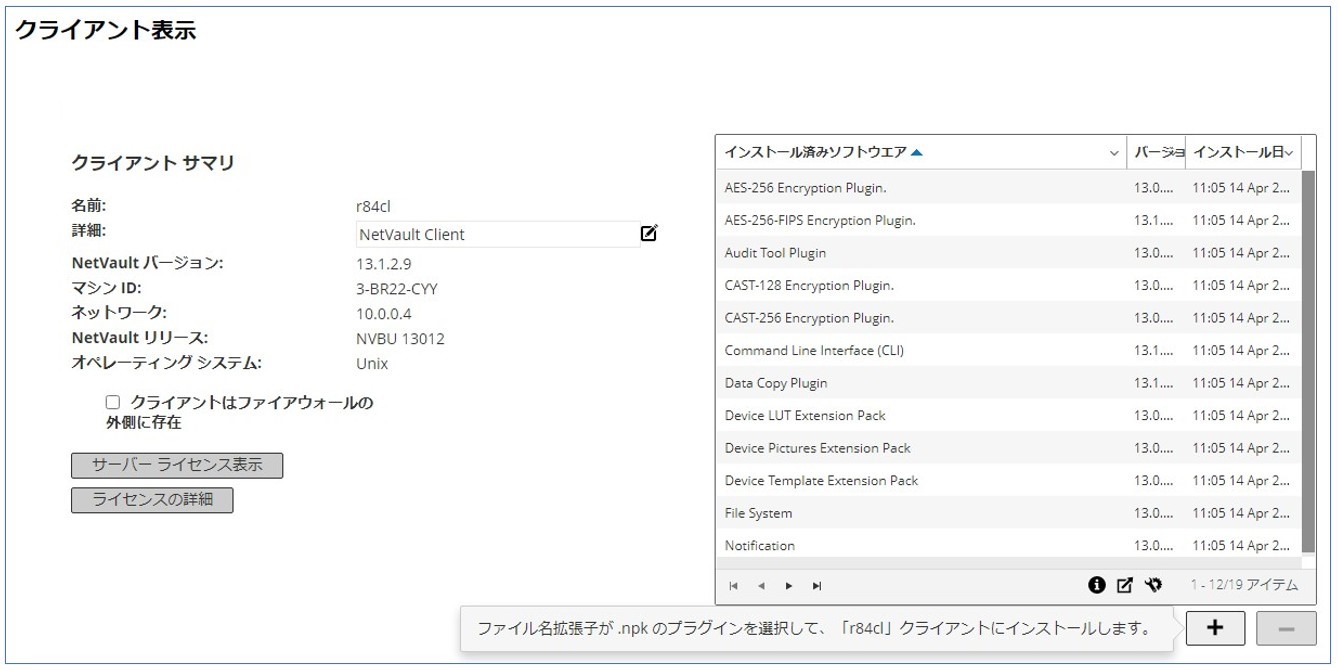Select Notification row
This screenshot has width=1338, height=670.
click(1009, 545)
